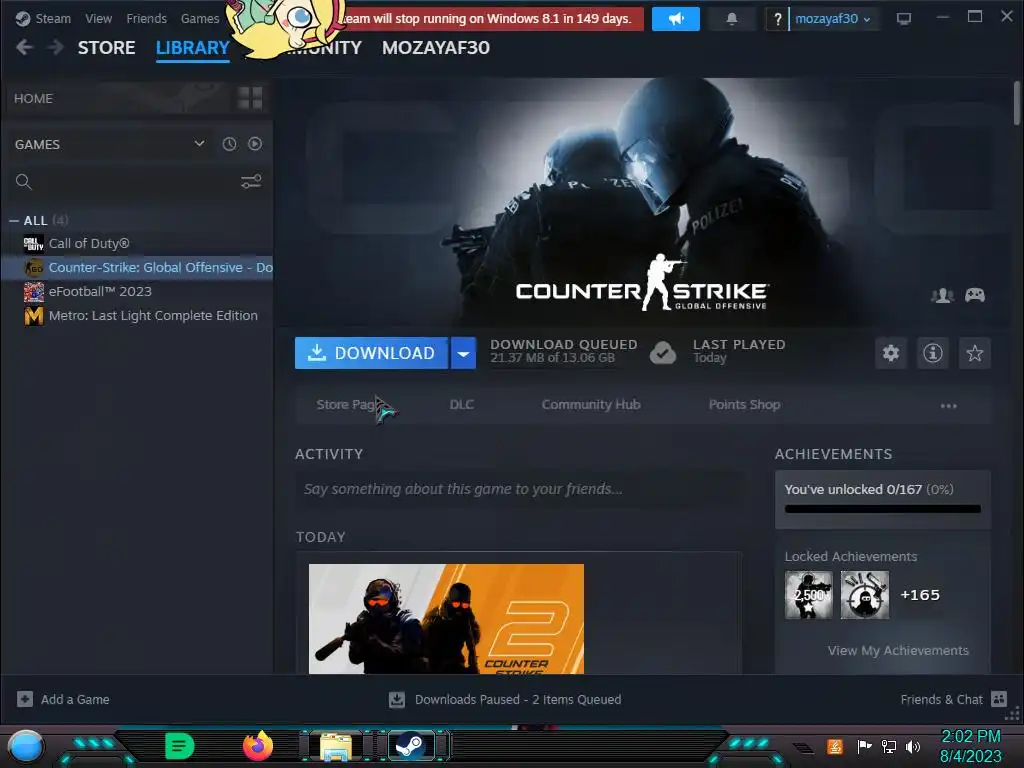Show game info icon
Image resolution: width=1024 pixels, height=768 pixels.
tap(933, 353)
